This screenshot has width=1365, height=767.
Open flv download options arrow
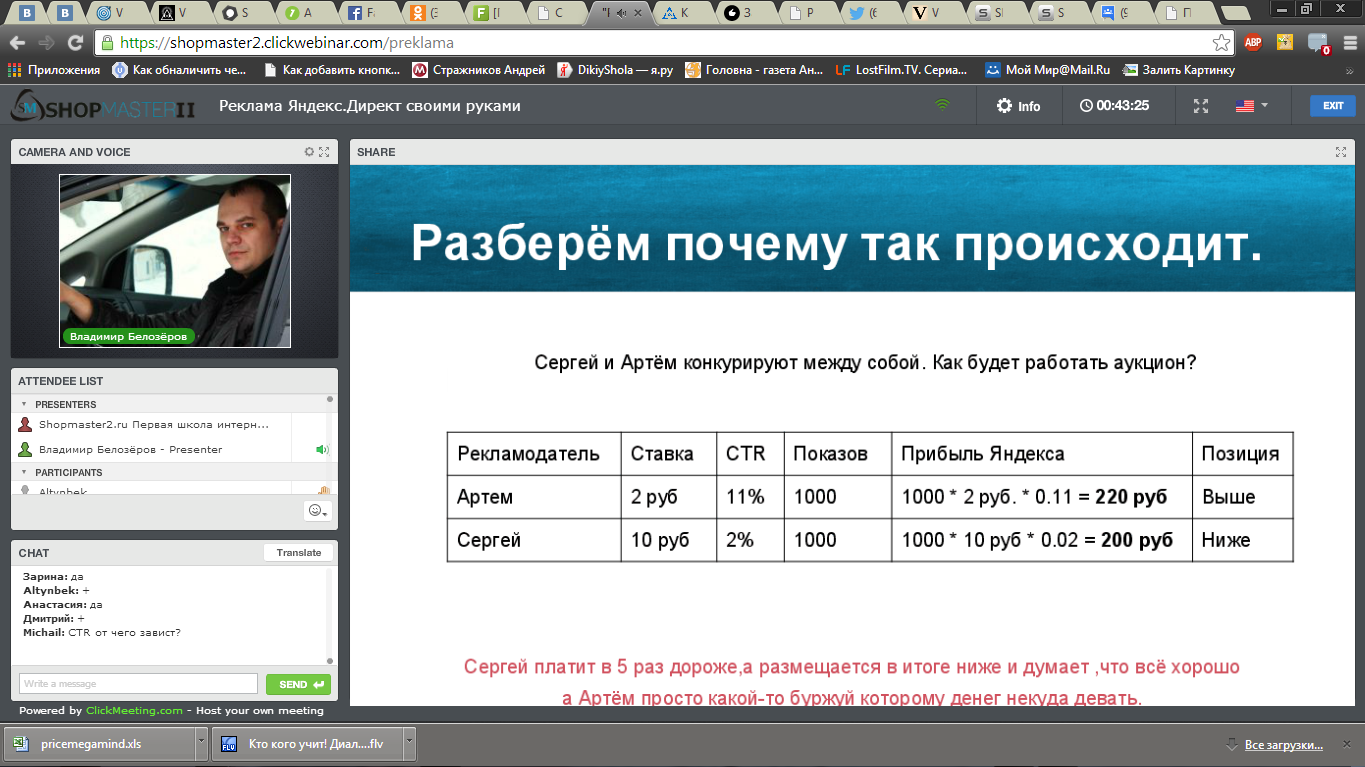click(408, 745)
